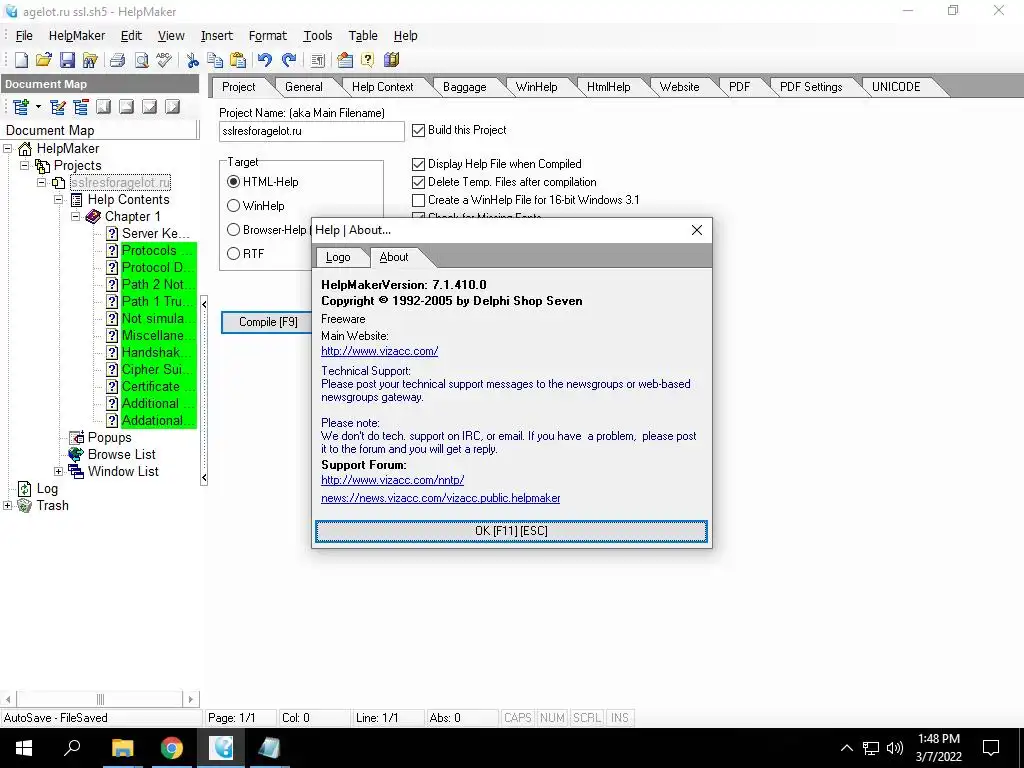Open File Explorer from the taskbar

[x=122, y=748]
